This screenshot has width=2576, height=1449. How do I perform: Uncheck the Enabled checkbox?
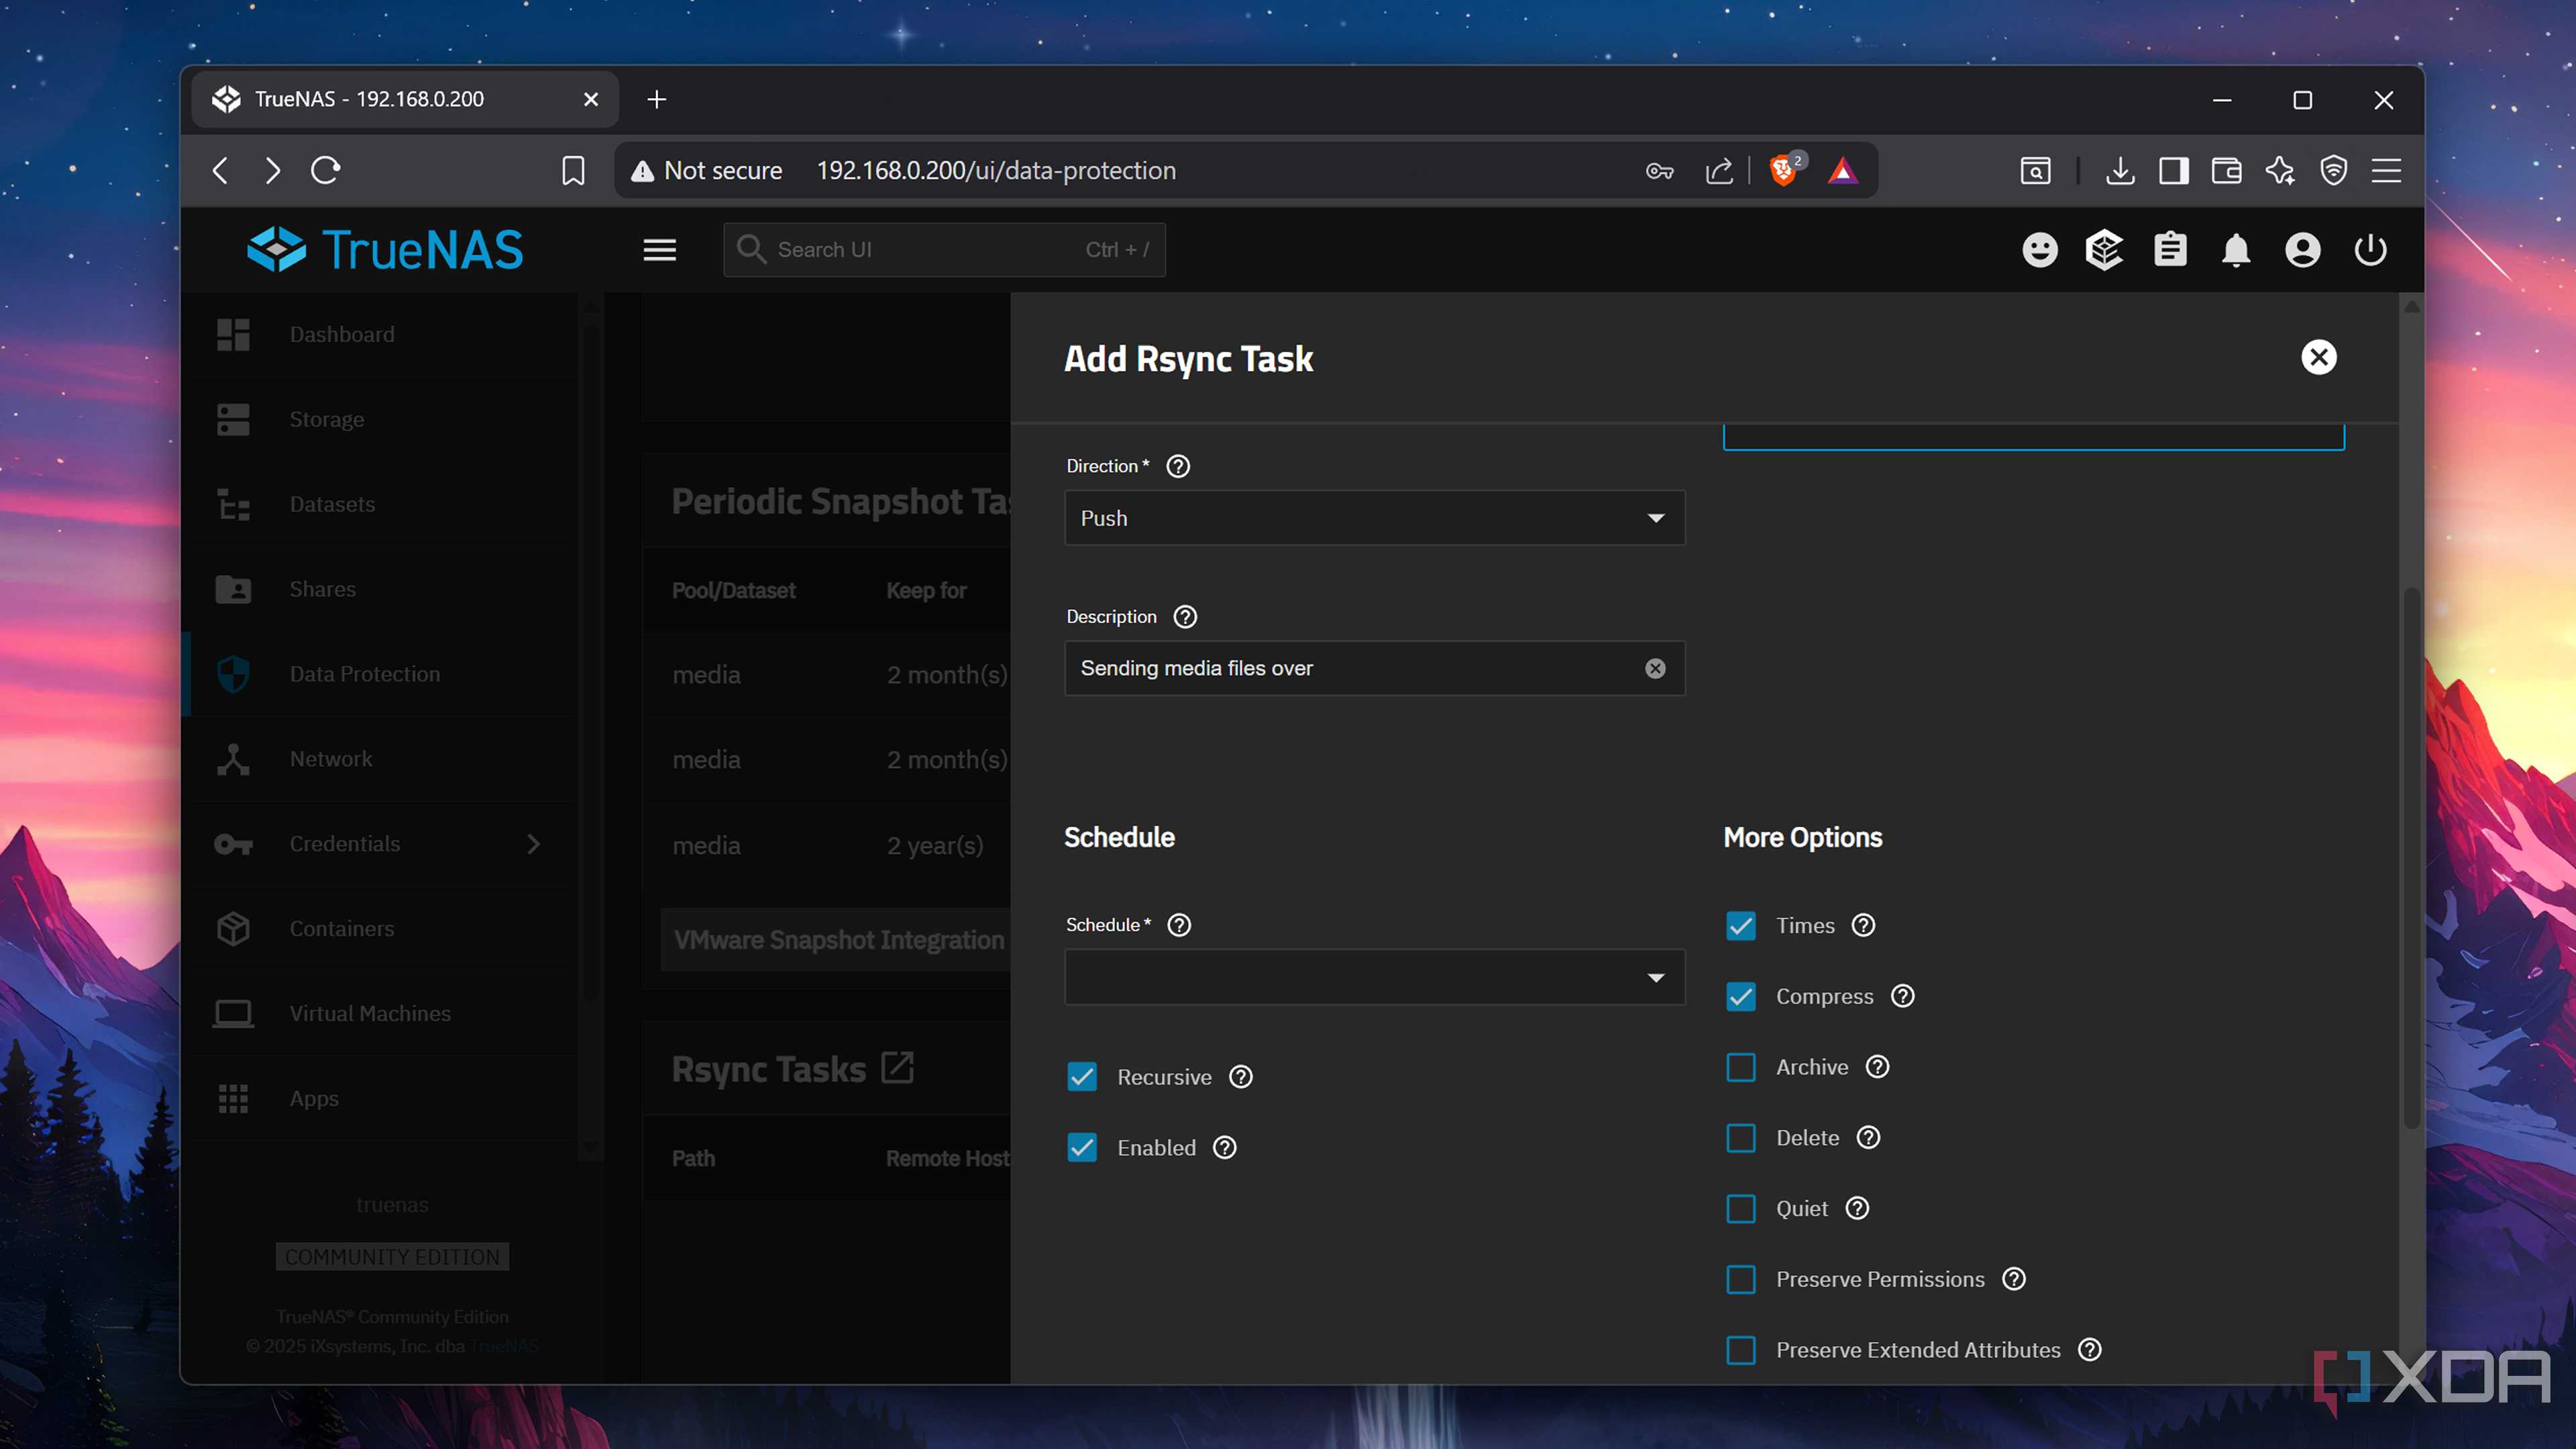pyautogui.click(x=1082, y=1148)
